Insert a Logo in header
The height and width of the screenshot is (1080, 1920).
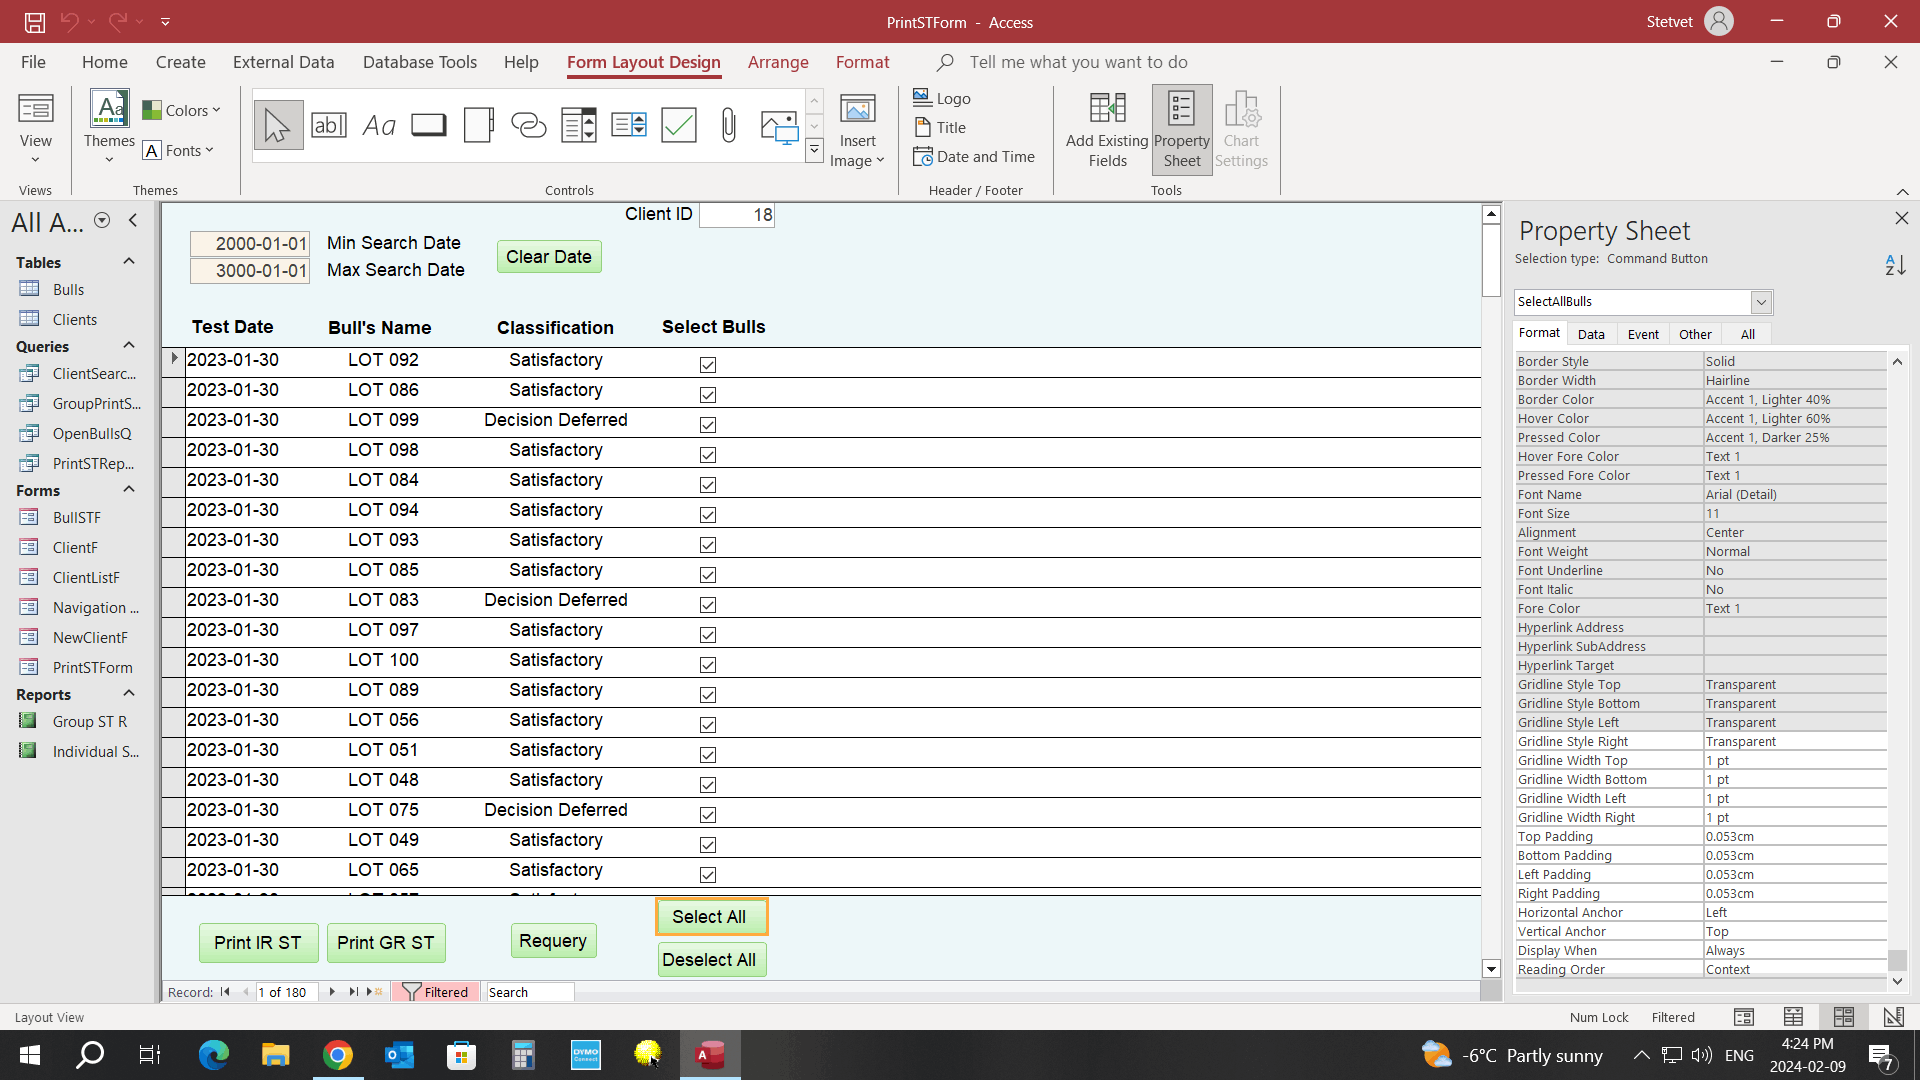click(x=942, y=98)
